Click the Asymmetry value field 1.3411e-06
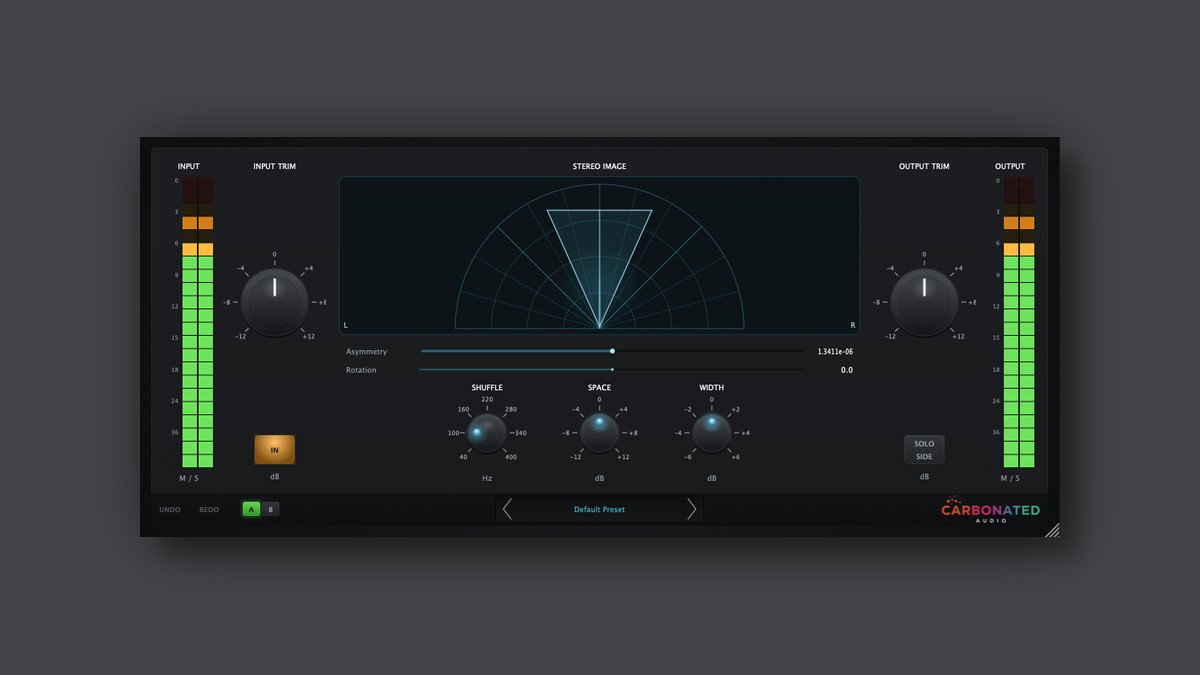 tap(835, 352)
